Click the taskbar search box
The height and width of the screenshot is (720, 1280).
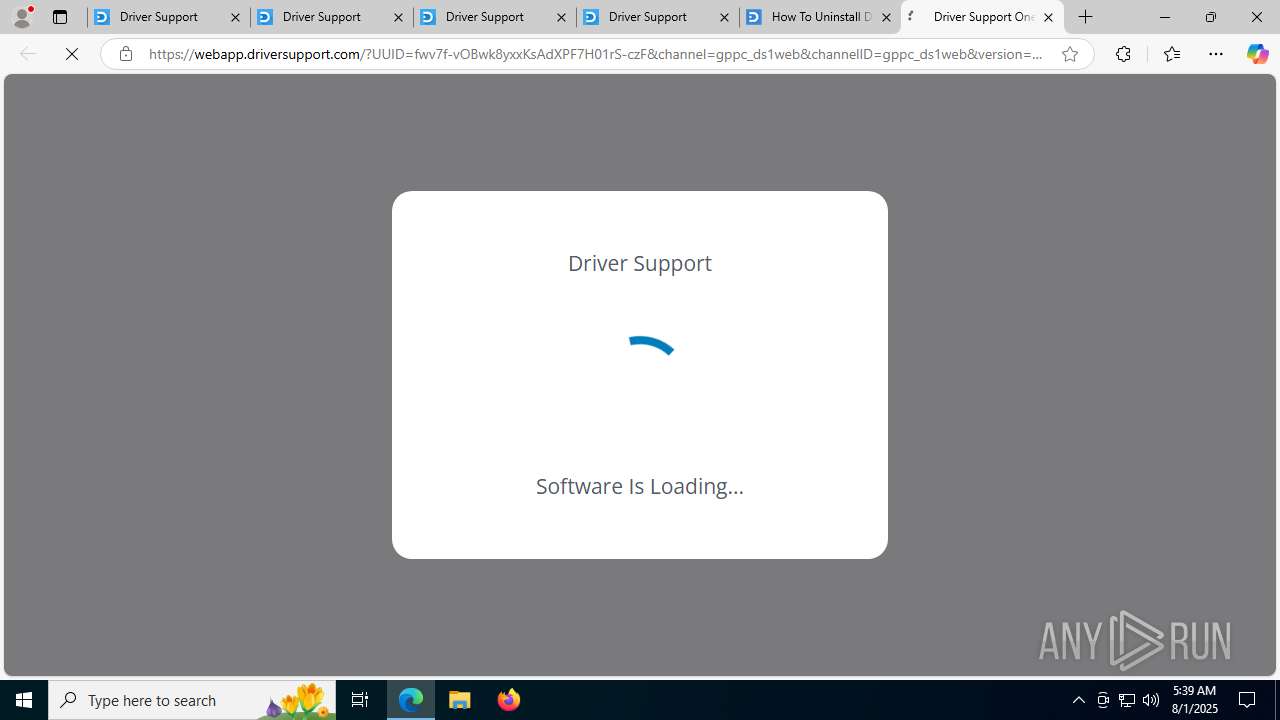click(192, 700)
